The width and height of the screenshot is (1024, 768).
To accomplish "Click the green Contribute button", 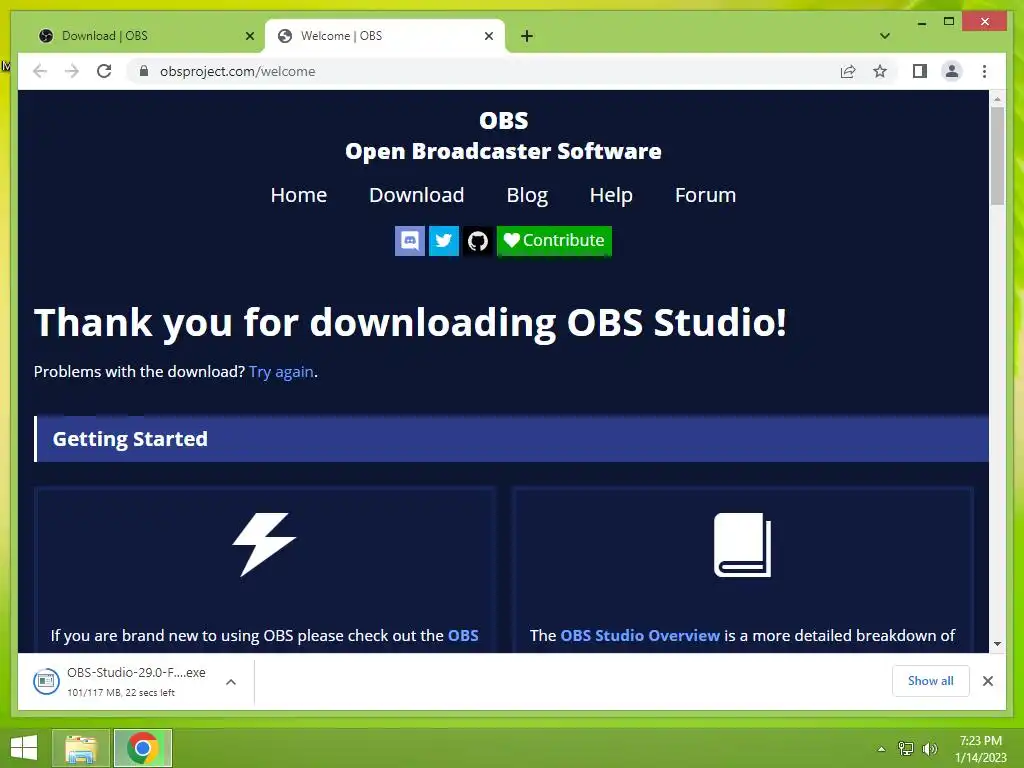I will 554,241.
